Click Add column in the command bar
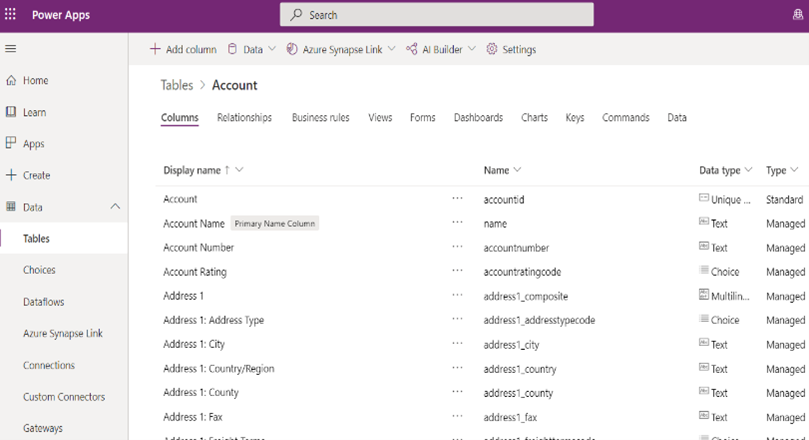The width and height of the screenshot is (809, 440). (x=183, y=49)
